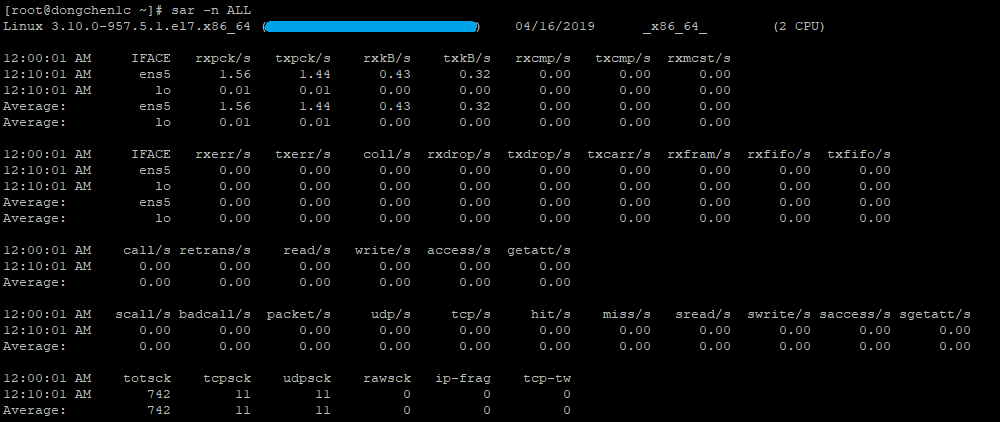
Task: Click the rxmcst/s column header
Action: [699, 58]
